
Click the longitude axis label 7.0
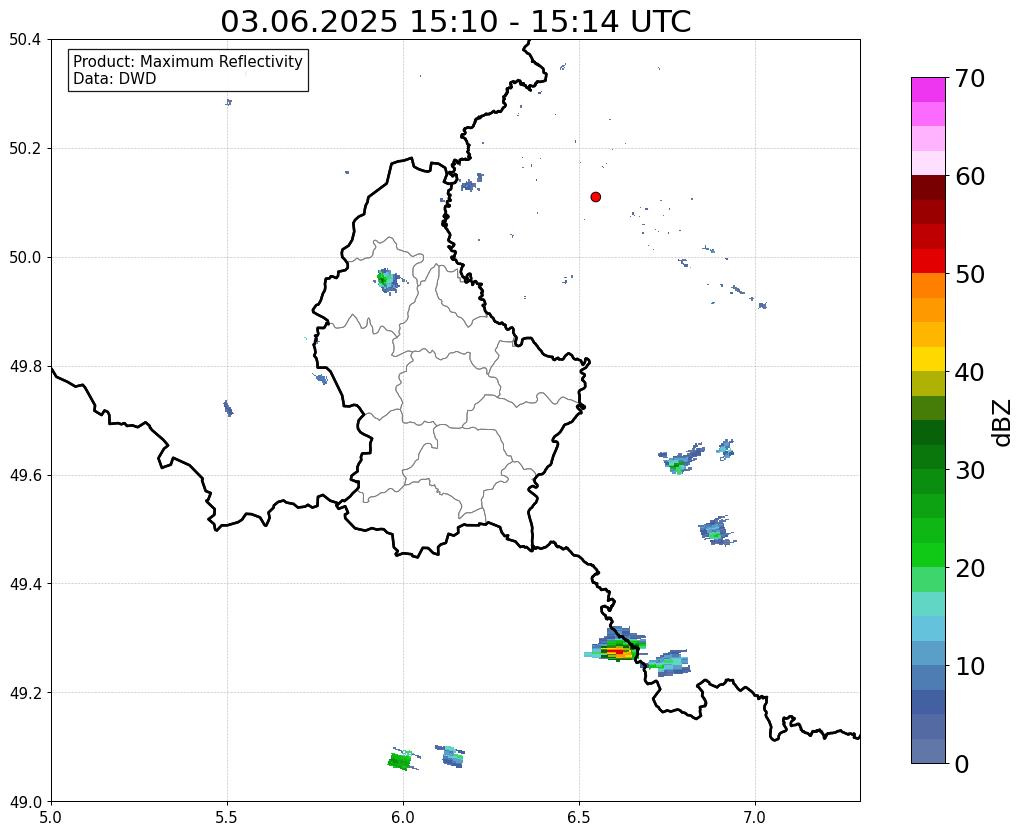click(x=756, y=817)
